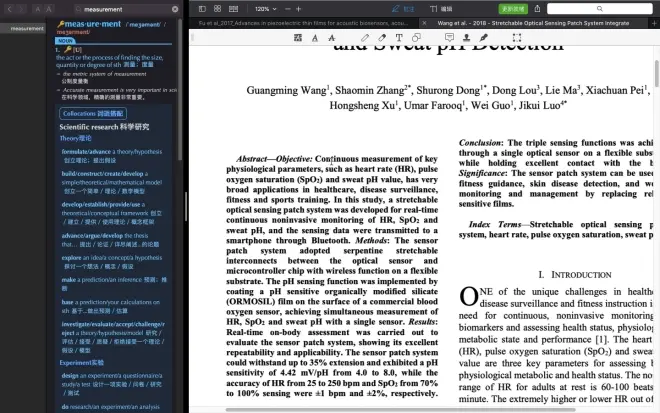Screen dimensions: 660x413
Task: Switch to the Edit text mode tab
Action: tap(441, 9)
